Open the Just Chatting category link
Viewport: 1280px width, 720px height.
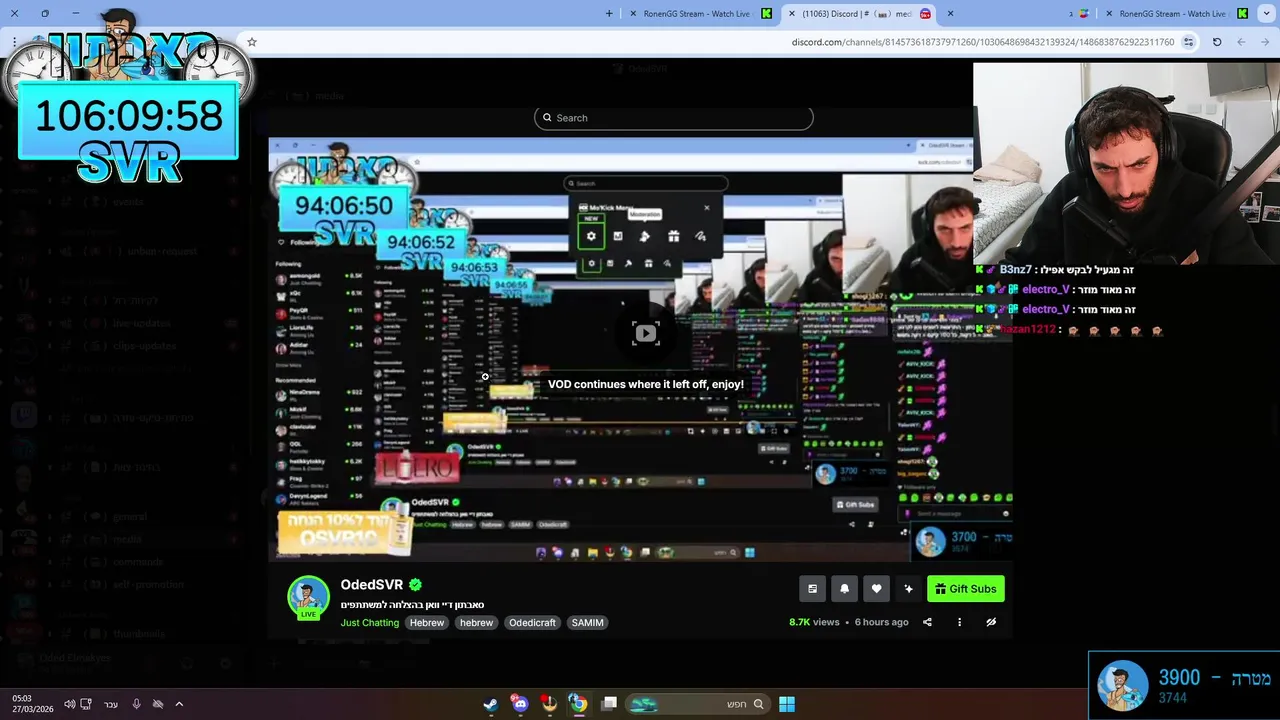click(x=370, y=623)
